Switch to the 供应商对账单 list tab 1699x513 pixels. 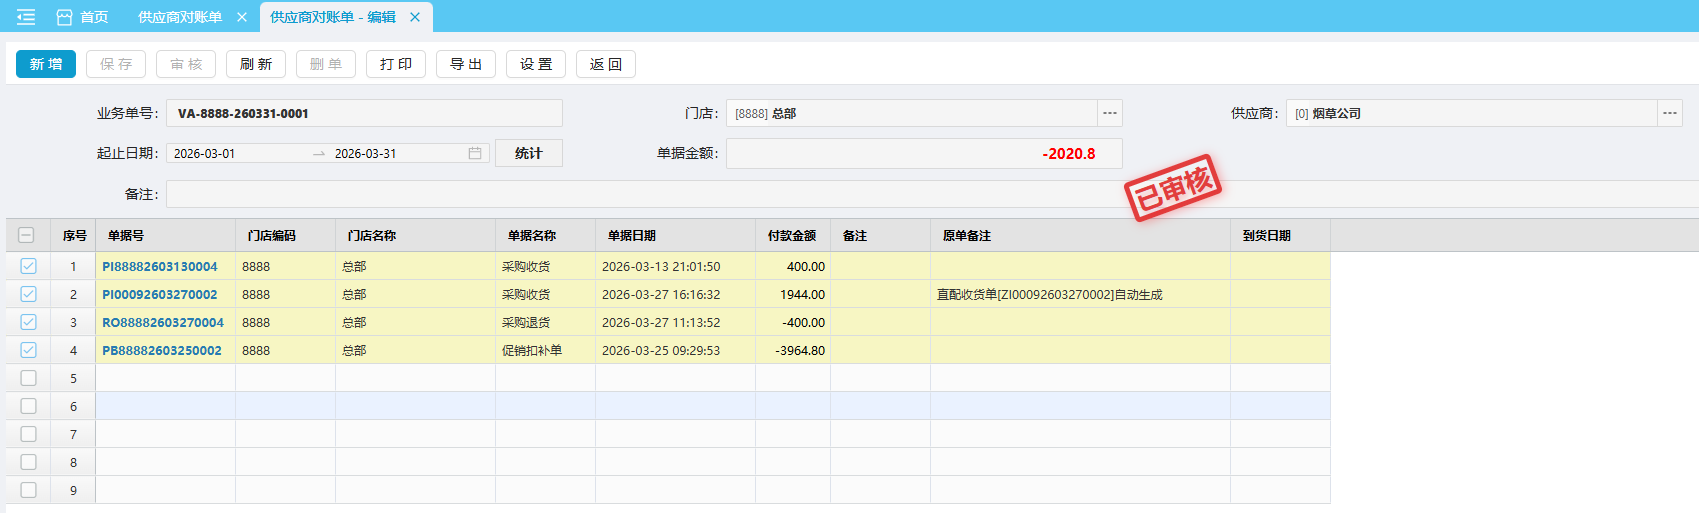(x=180, y=17)
